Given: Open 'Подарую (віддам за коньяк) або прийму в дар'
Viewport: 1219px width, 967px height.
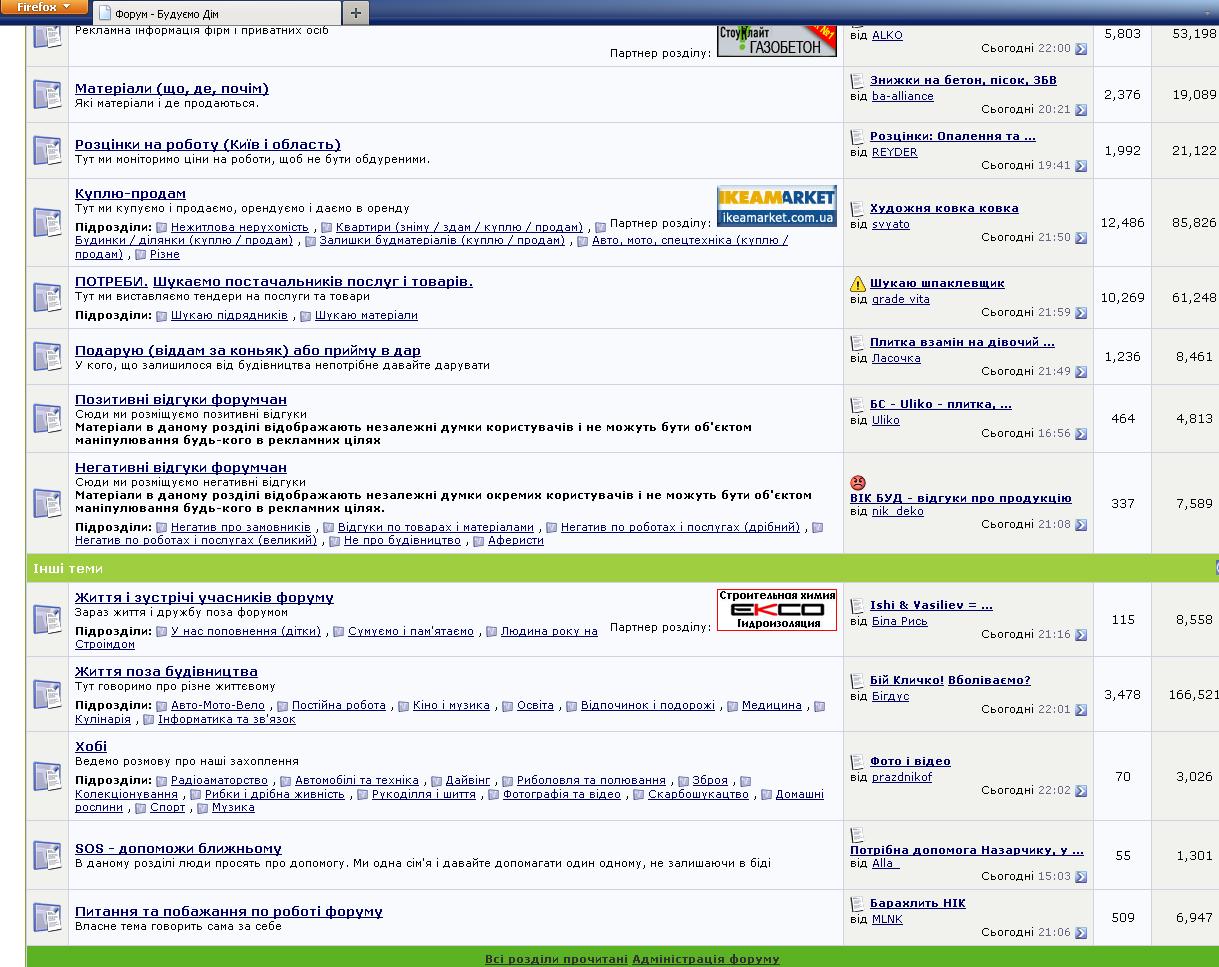Looking at the screenshot, I should click(x=248, y=350).
